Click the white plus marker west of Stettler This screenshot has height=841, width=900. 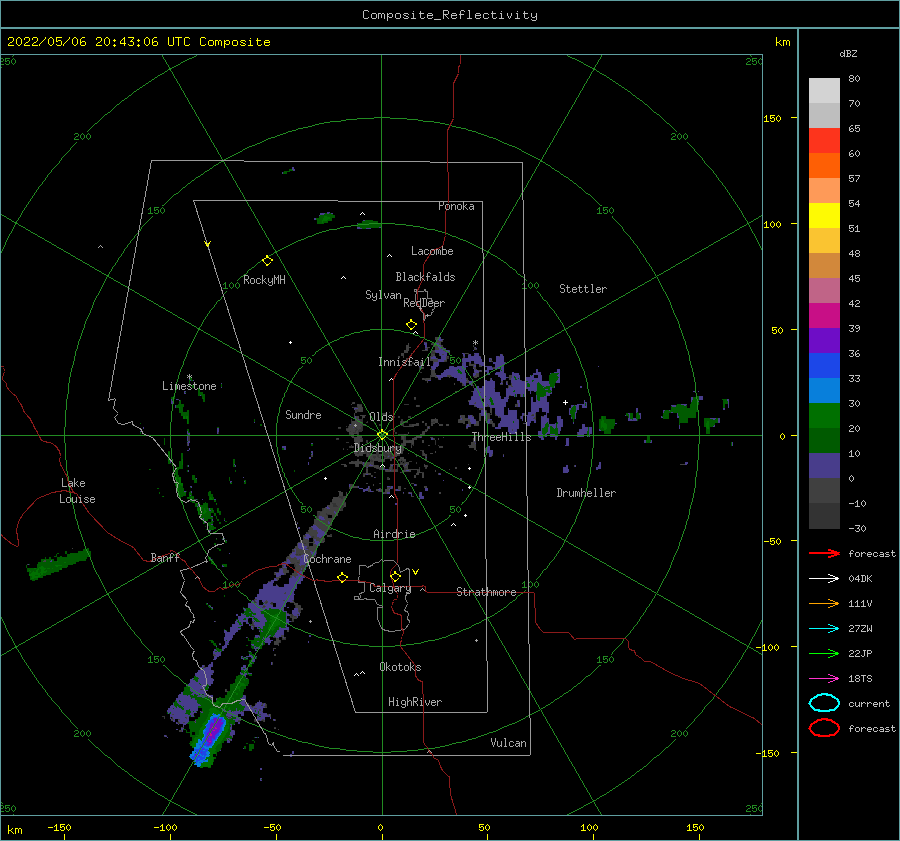[565, 402]
